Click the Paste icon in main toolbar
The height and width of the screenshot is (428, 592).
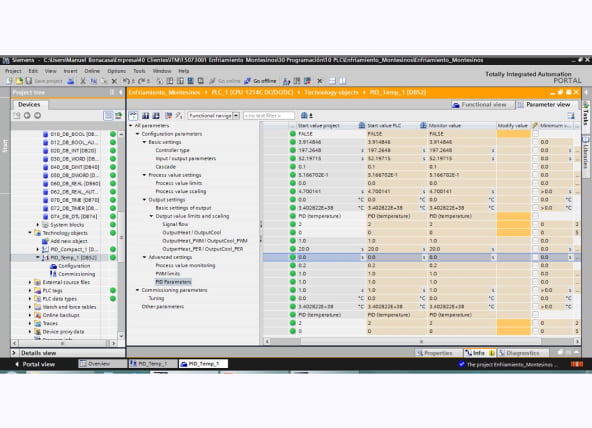(103, 81)
